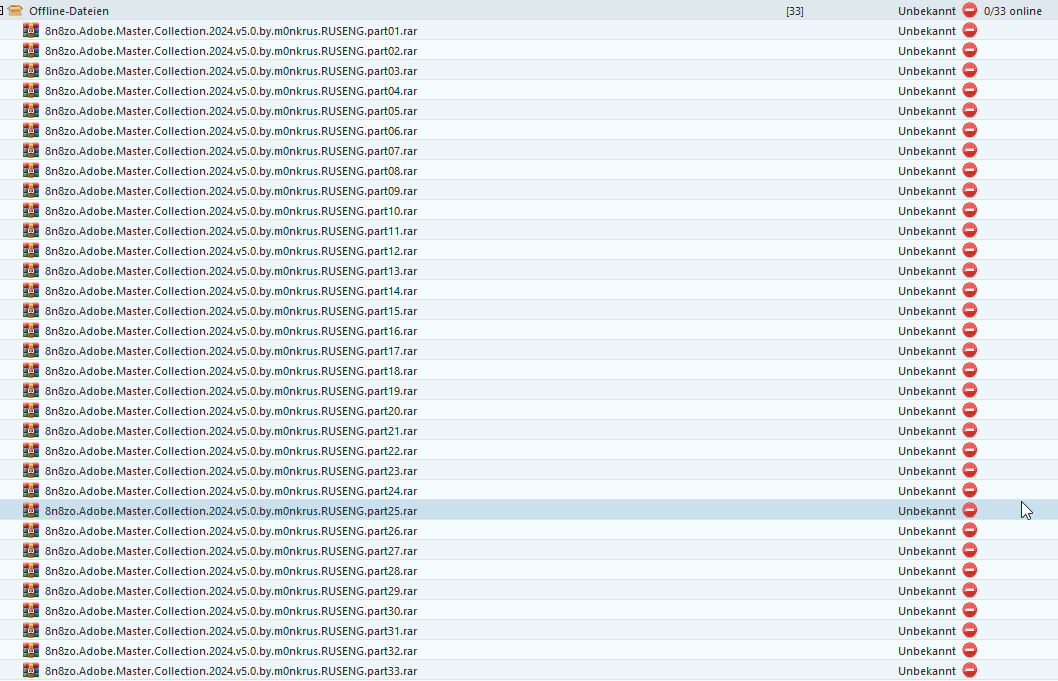This screenshot has height=681, width=1058.
Task: Select file name ending part33.rar
Action: click(231, 671)
